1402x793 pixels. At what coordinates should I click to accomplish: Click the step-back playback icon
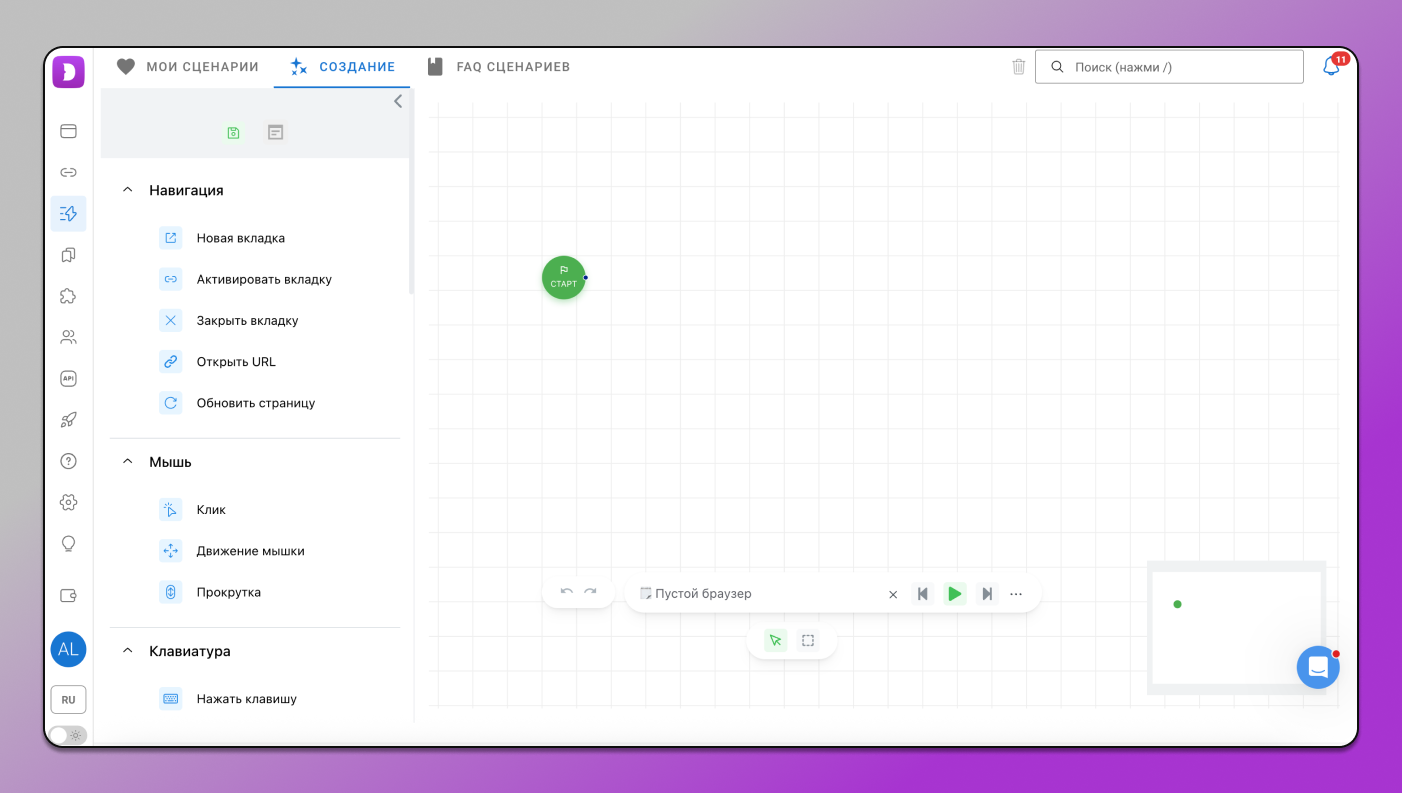click(x=923, y=594)
